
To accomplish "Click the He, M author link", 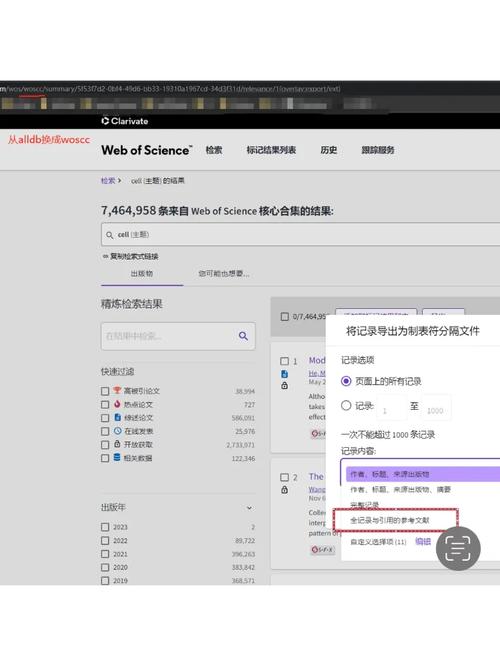I will [317, 373].
